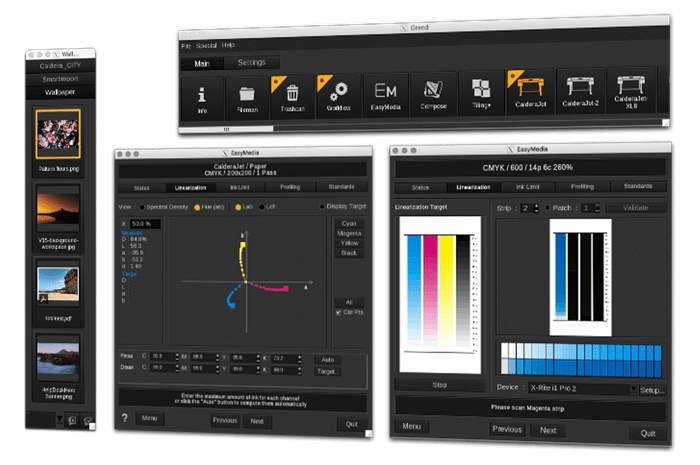700x465 pixels.
Task: Select the CalderaJet-2 printer icon
Action: click(585, 93)
